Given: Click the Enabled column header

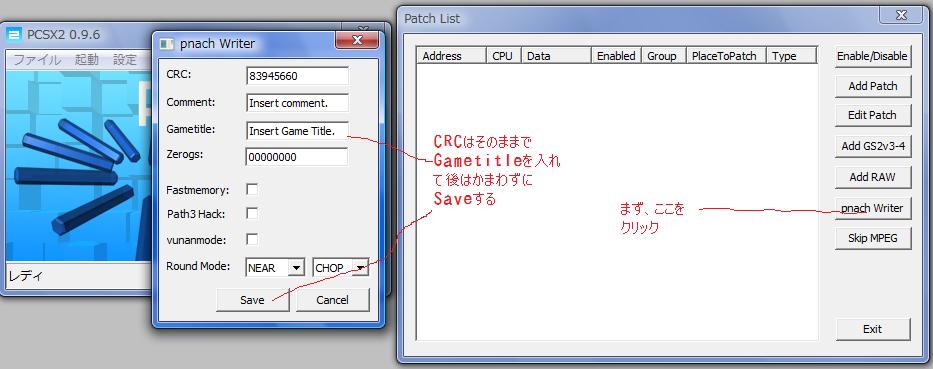Looking at the screenshot, I should pyautogui.click(x=616, y=56).
